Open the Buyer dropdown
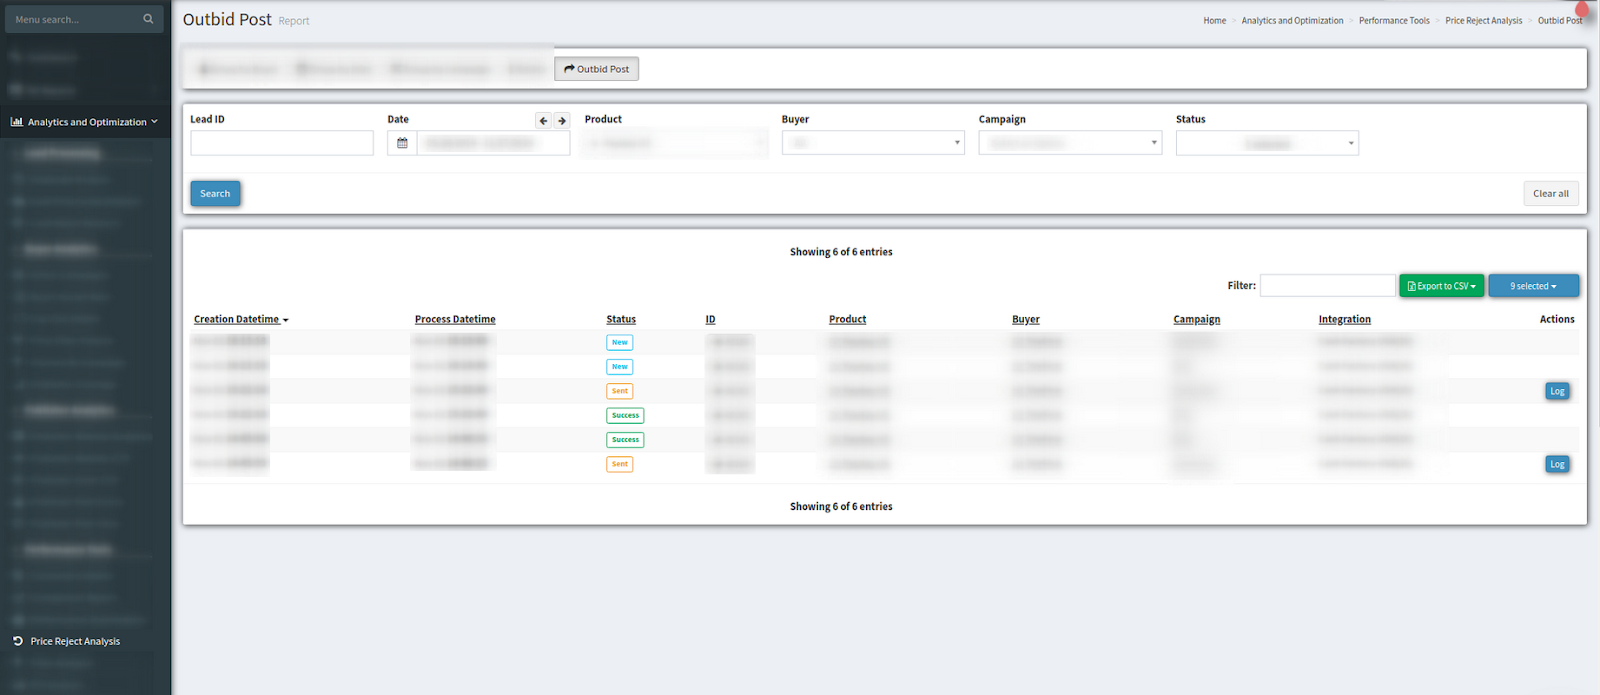1600x695 pixels. (872, 143)
